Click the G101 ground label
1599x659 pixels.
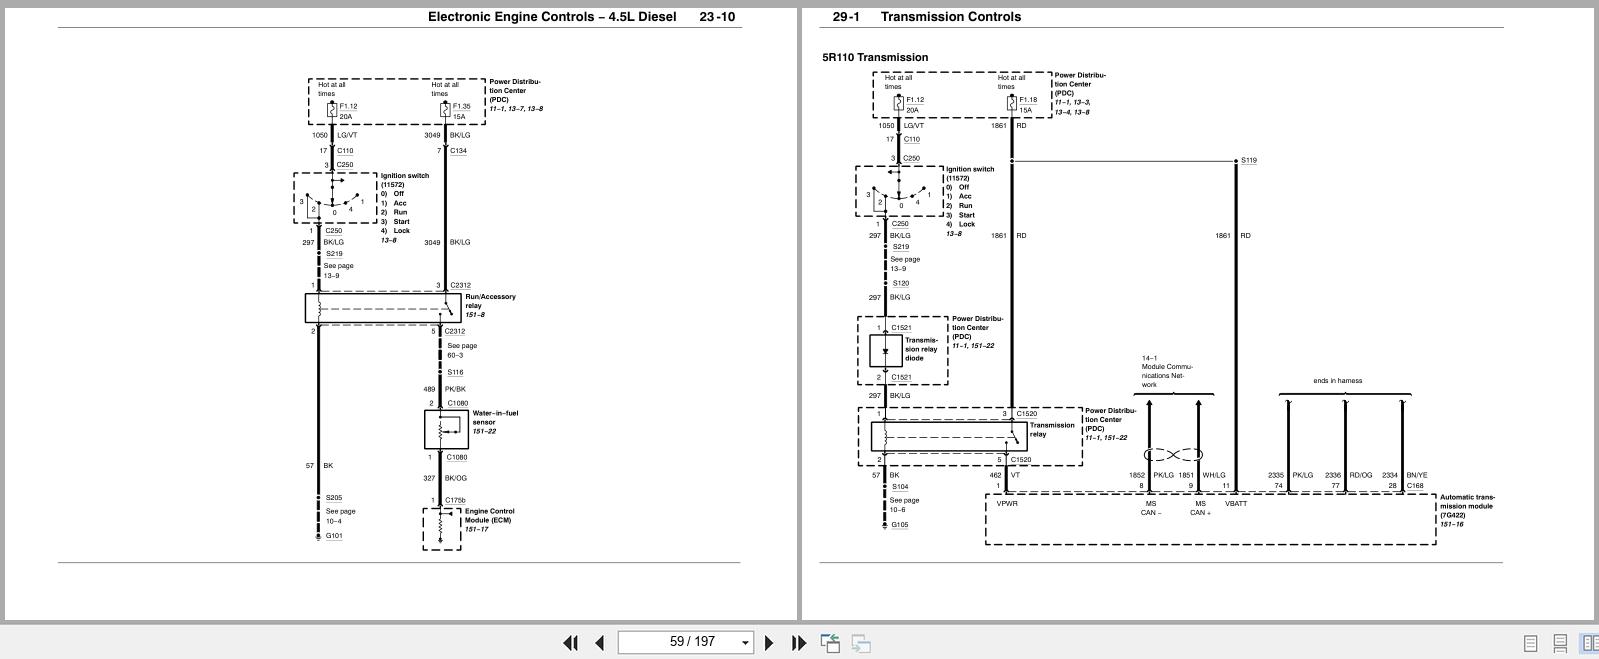pos(334,536)
